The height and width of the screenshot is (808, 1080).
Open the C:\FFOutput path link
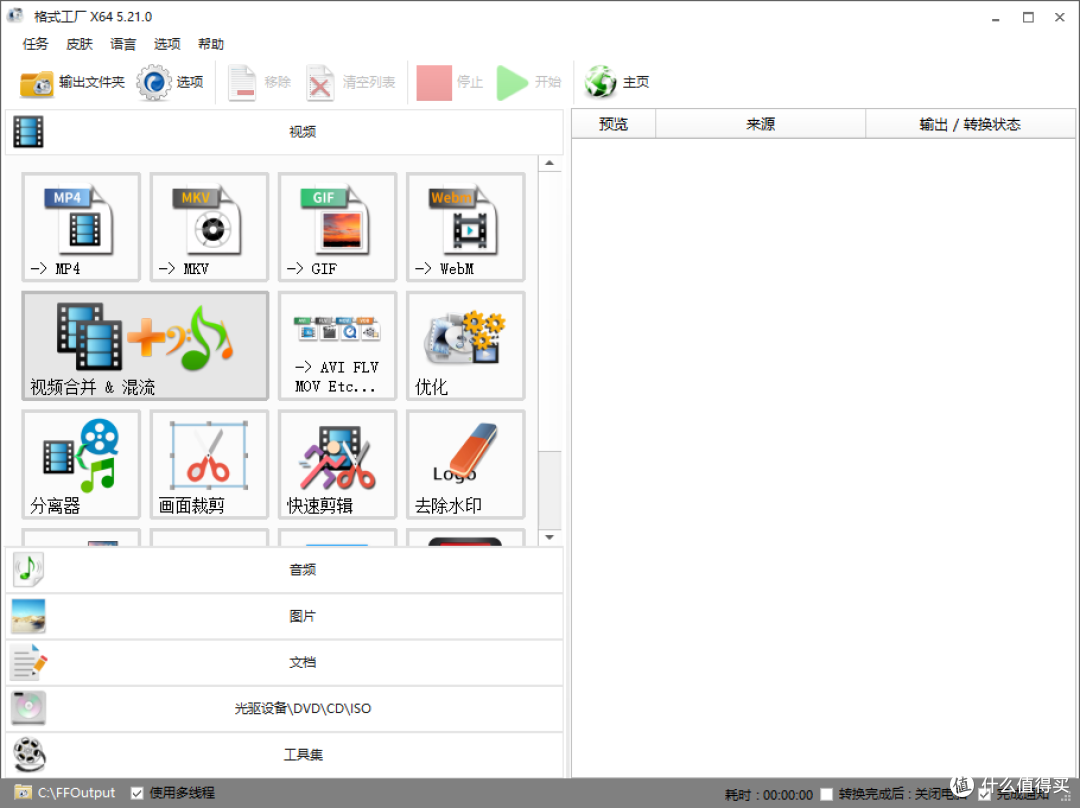point(76,793)
